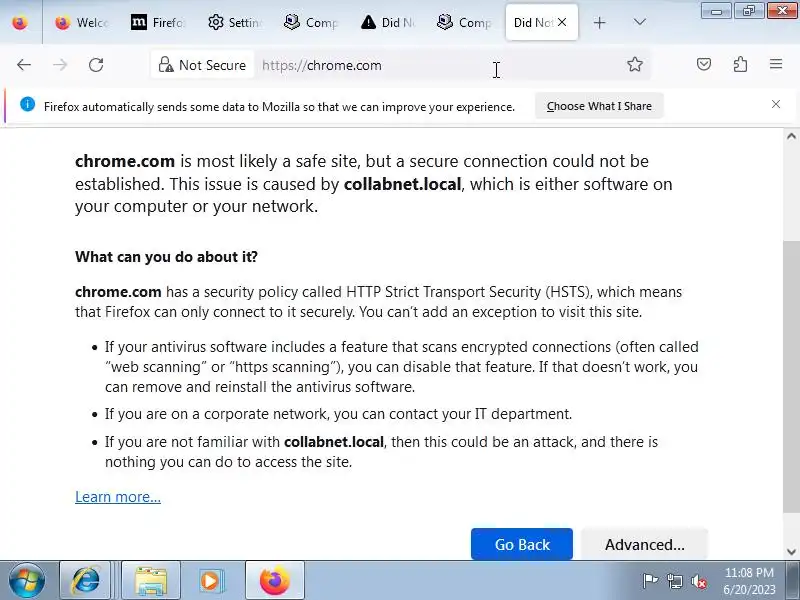Open the Advanced... error details
The height and width of the screenshot is (600, 800).
tap(644, 544)
